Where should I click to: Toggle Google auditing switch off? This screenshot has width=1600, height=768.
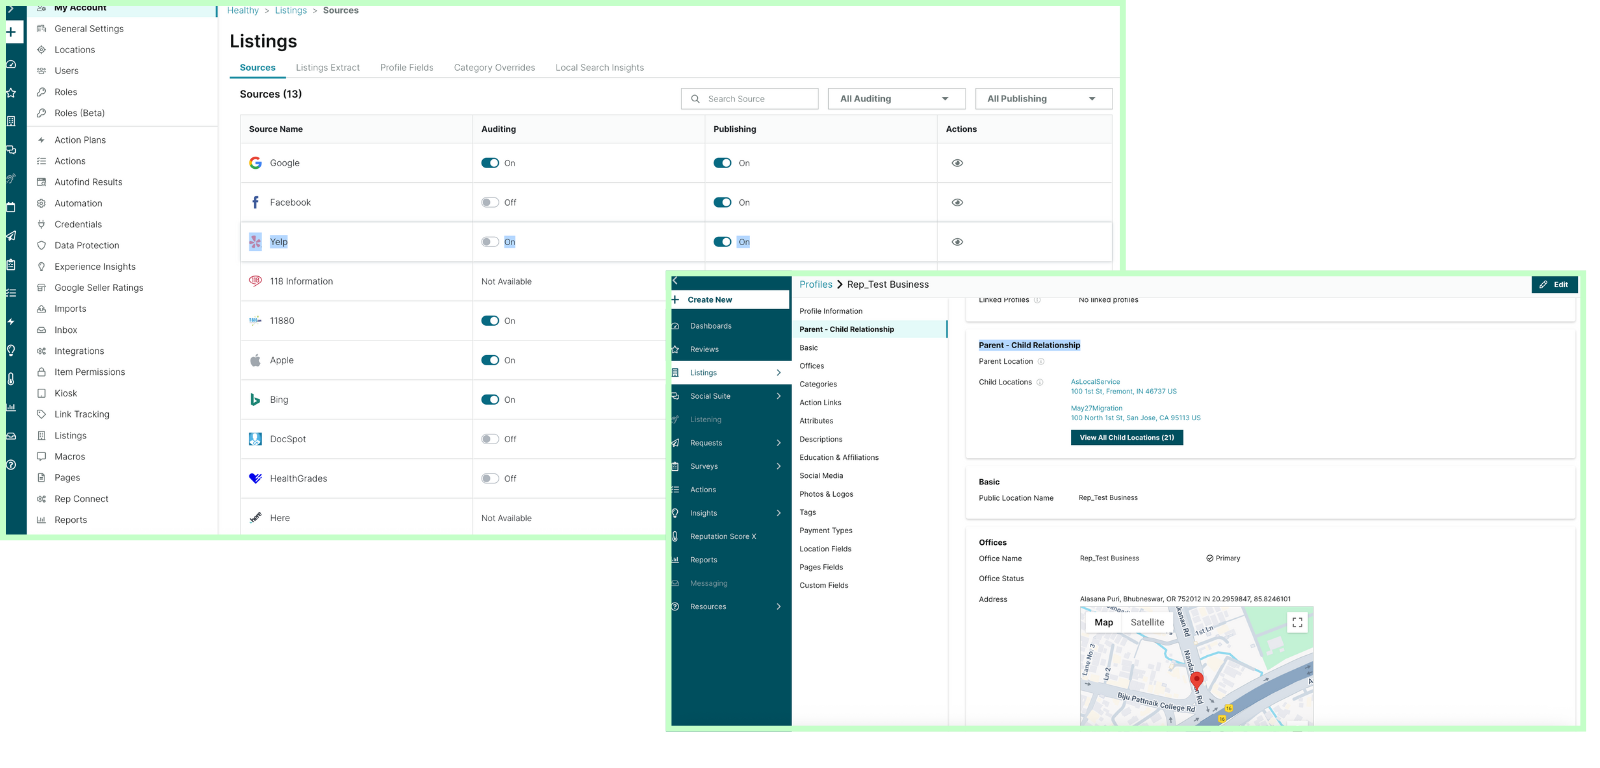tap(490, 163)
